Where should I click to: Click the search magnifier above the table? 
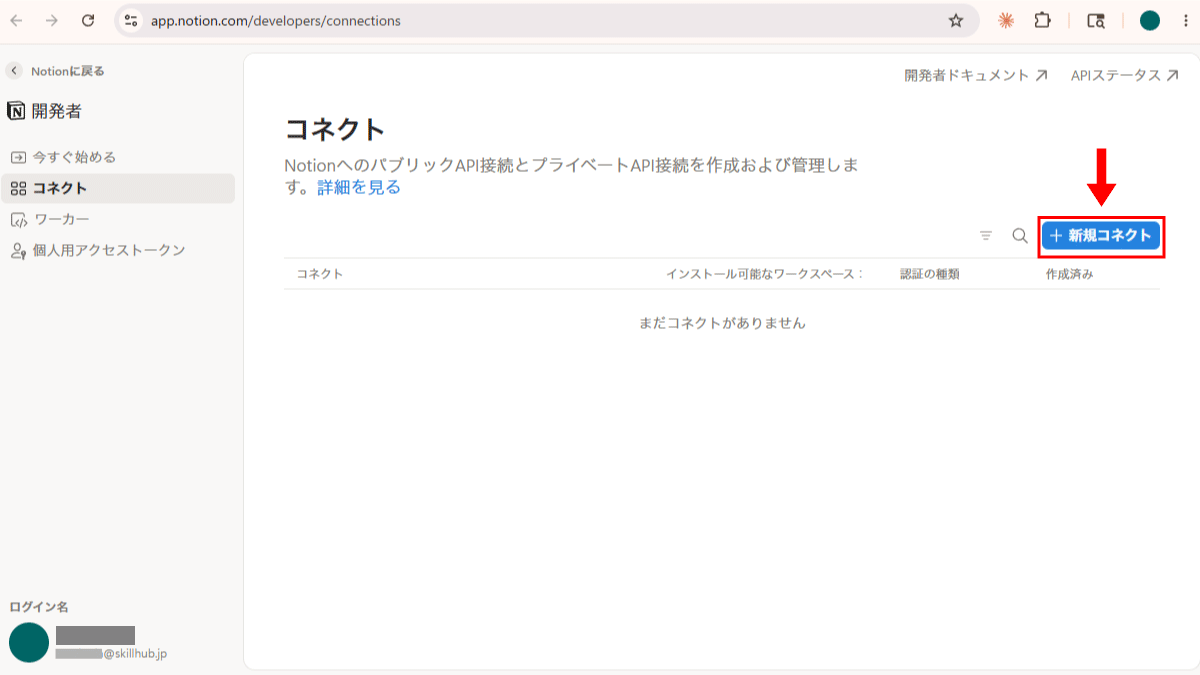click(1020, 236)
